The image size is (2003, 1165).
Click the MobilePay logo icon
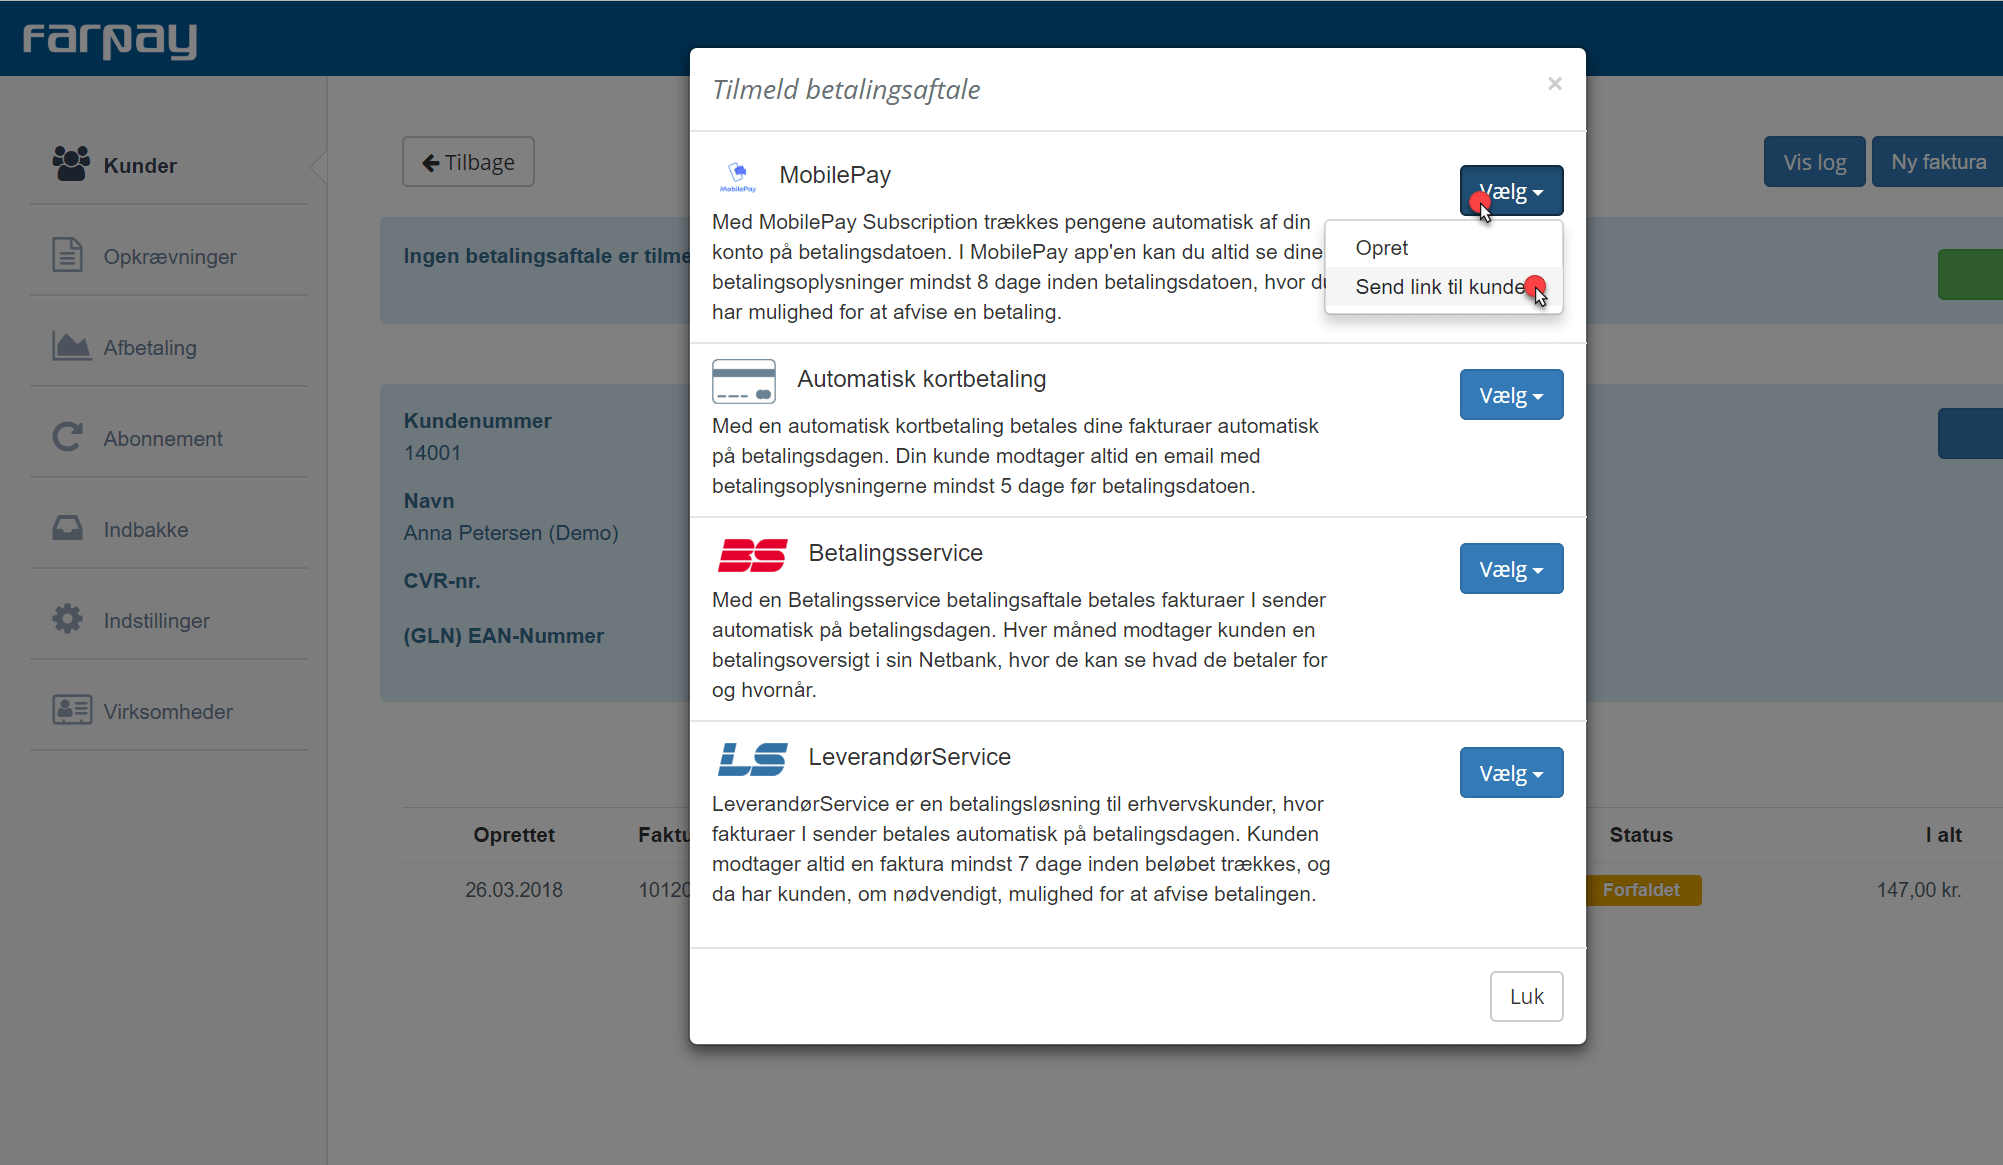[x=738, y=177]
